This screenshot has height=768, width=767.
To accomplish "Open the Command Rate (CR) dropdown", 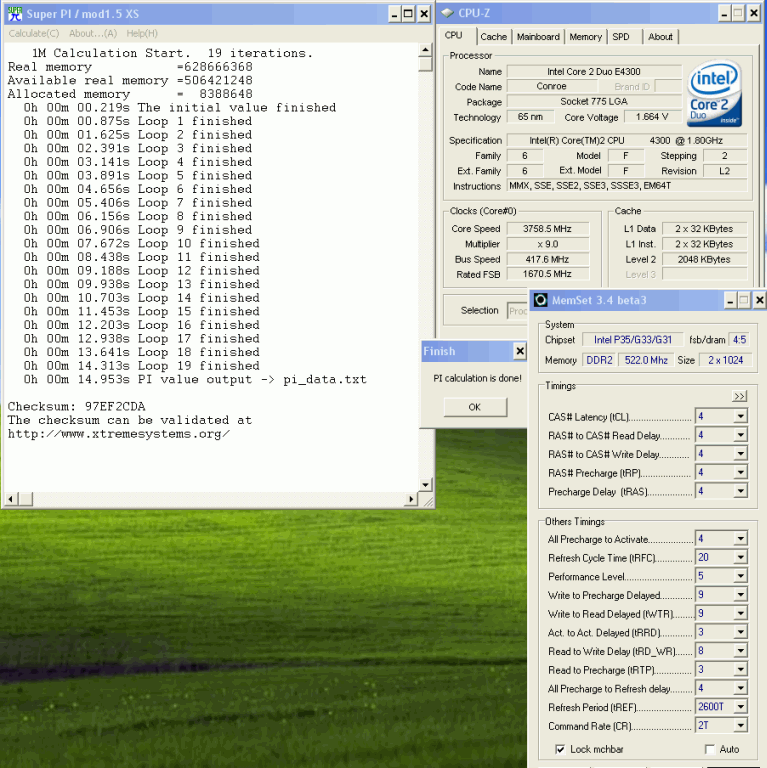I will [x=740, y=725].
